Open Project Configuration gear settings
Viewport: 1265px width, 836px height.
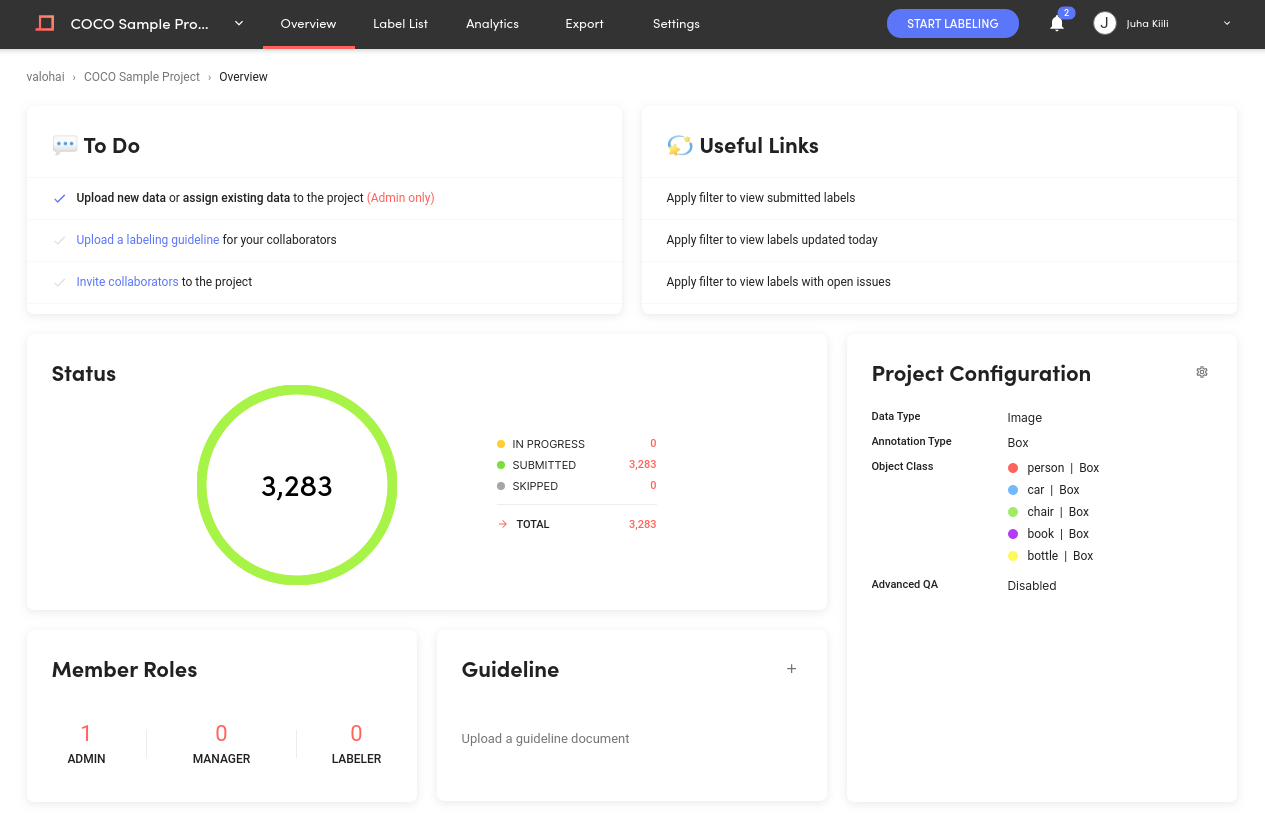tap(1202, 372)
